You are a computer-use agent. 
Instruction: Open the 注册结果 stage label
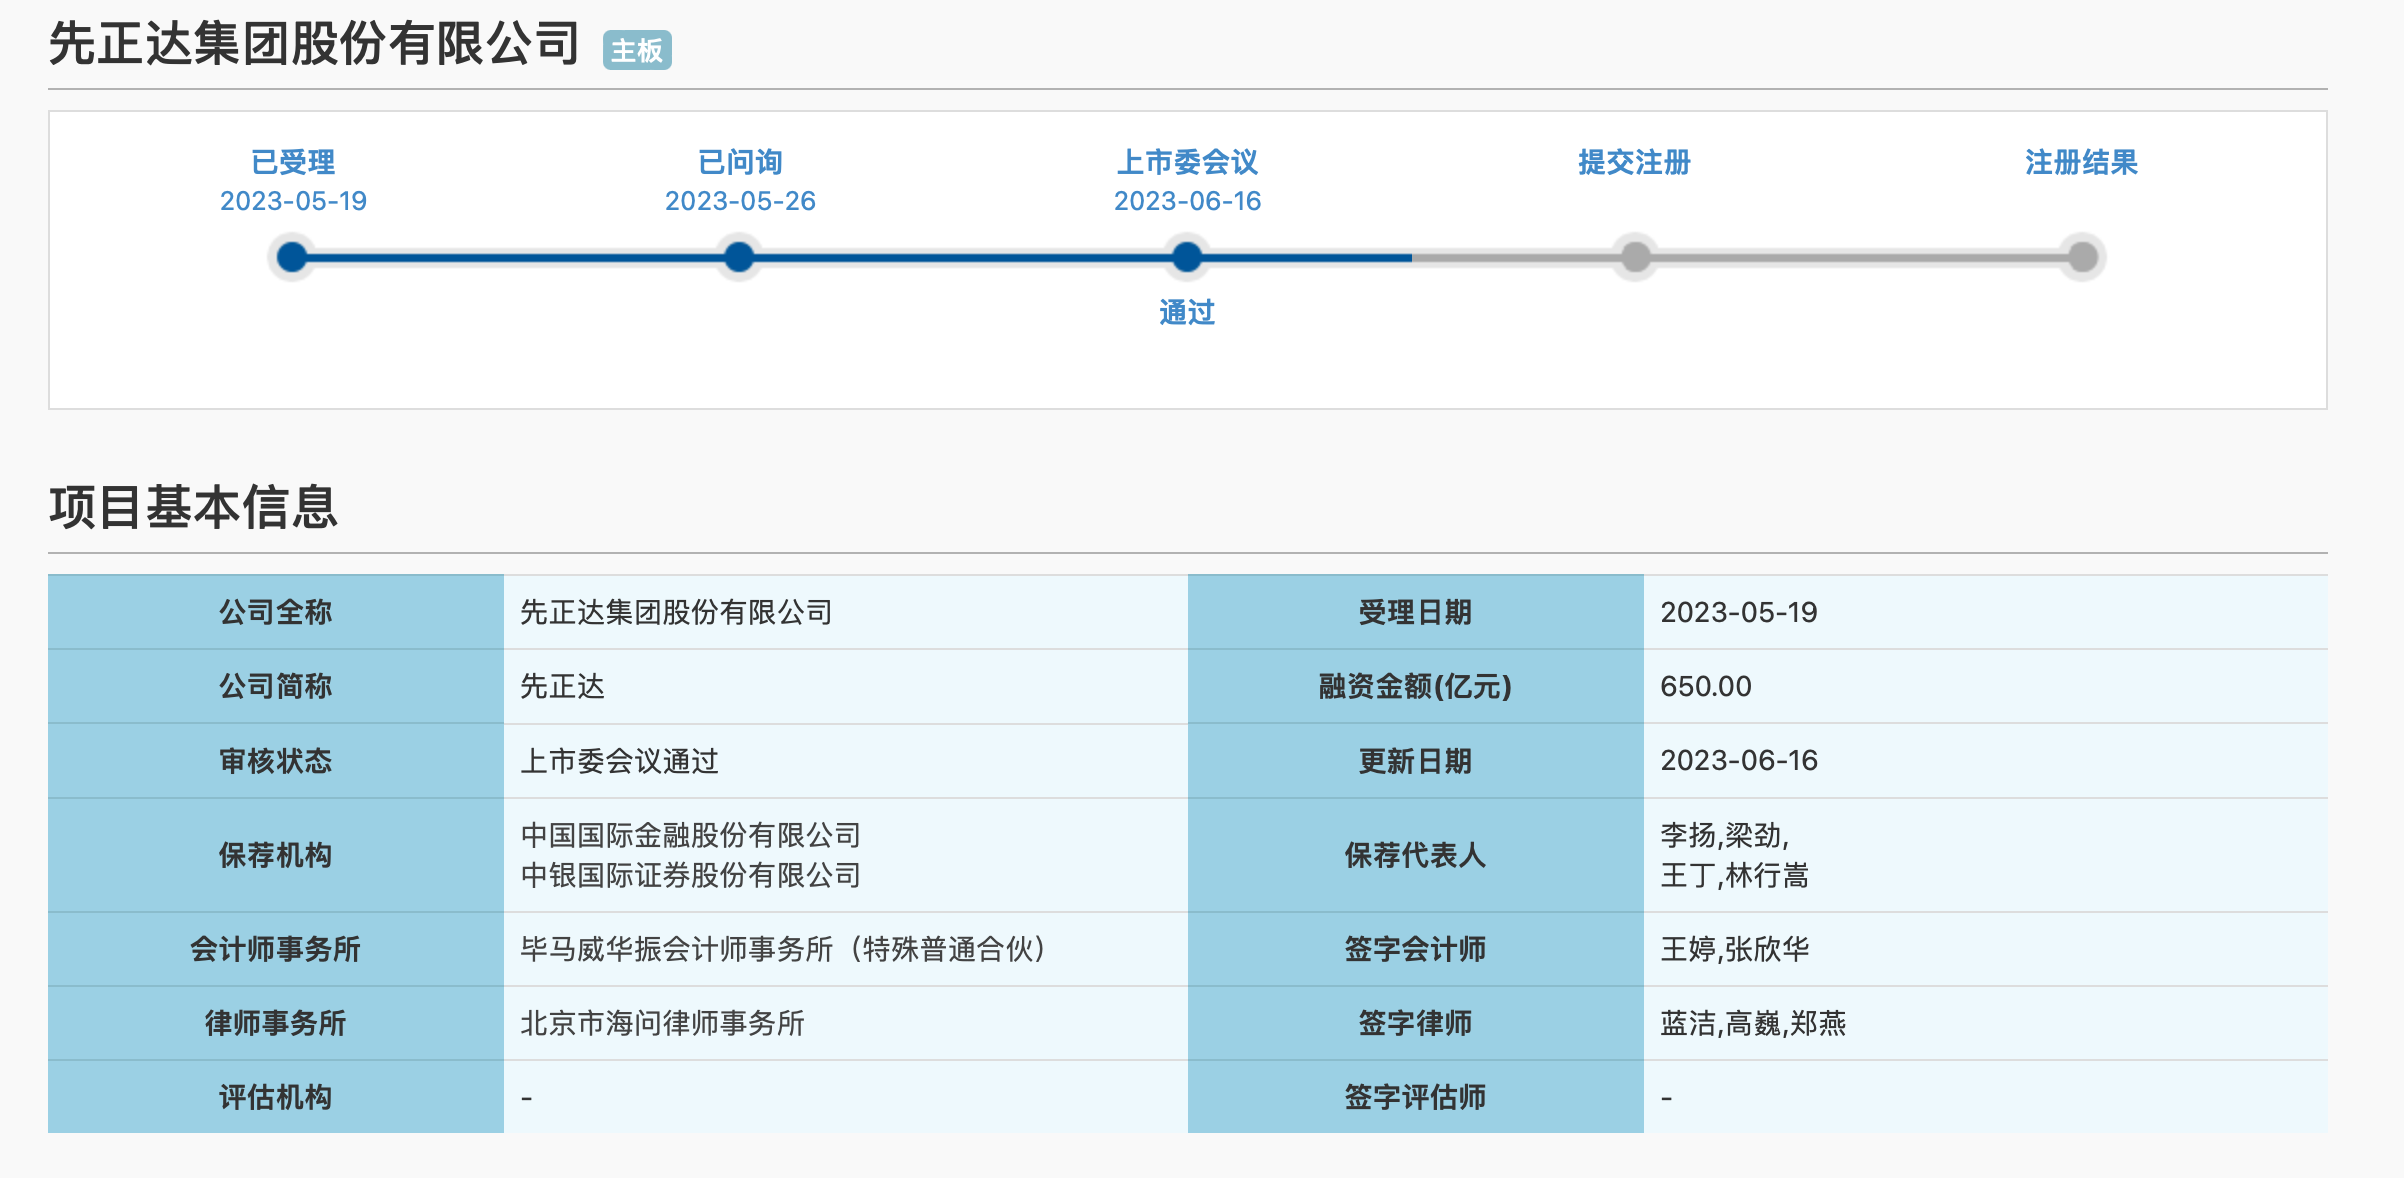(x=2081, y=162)
